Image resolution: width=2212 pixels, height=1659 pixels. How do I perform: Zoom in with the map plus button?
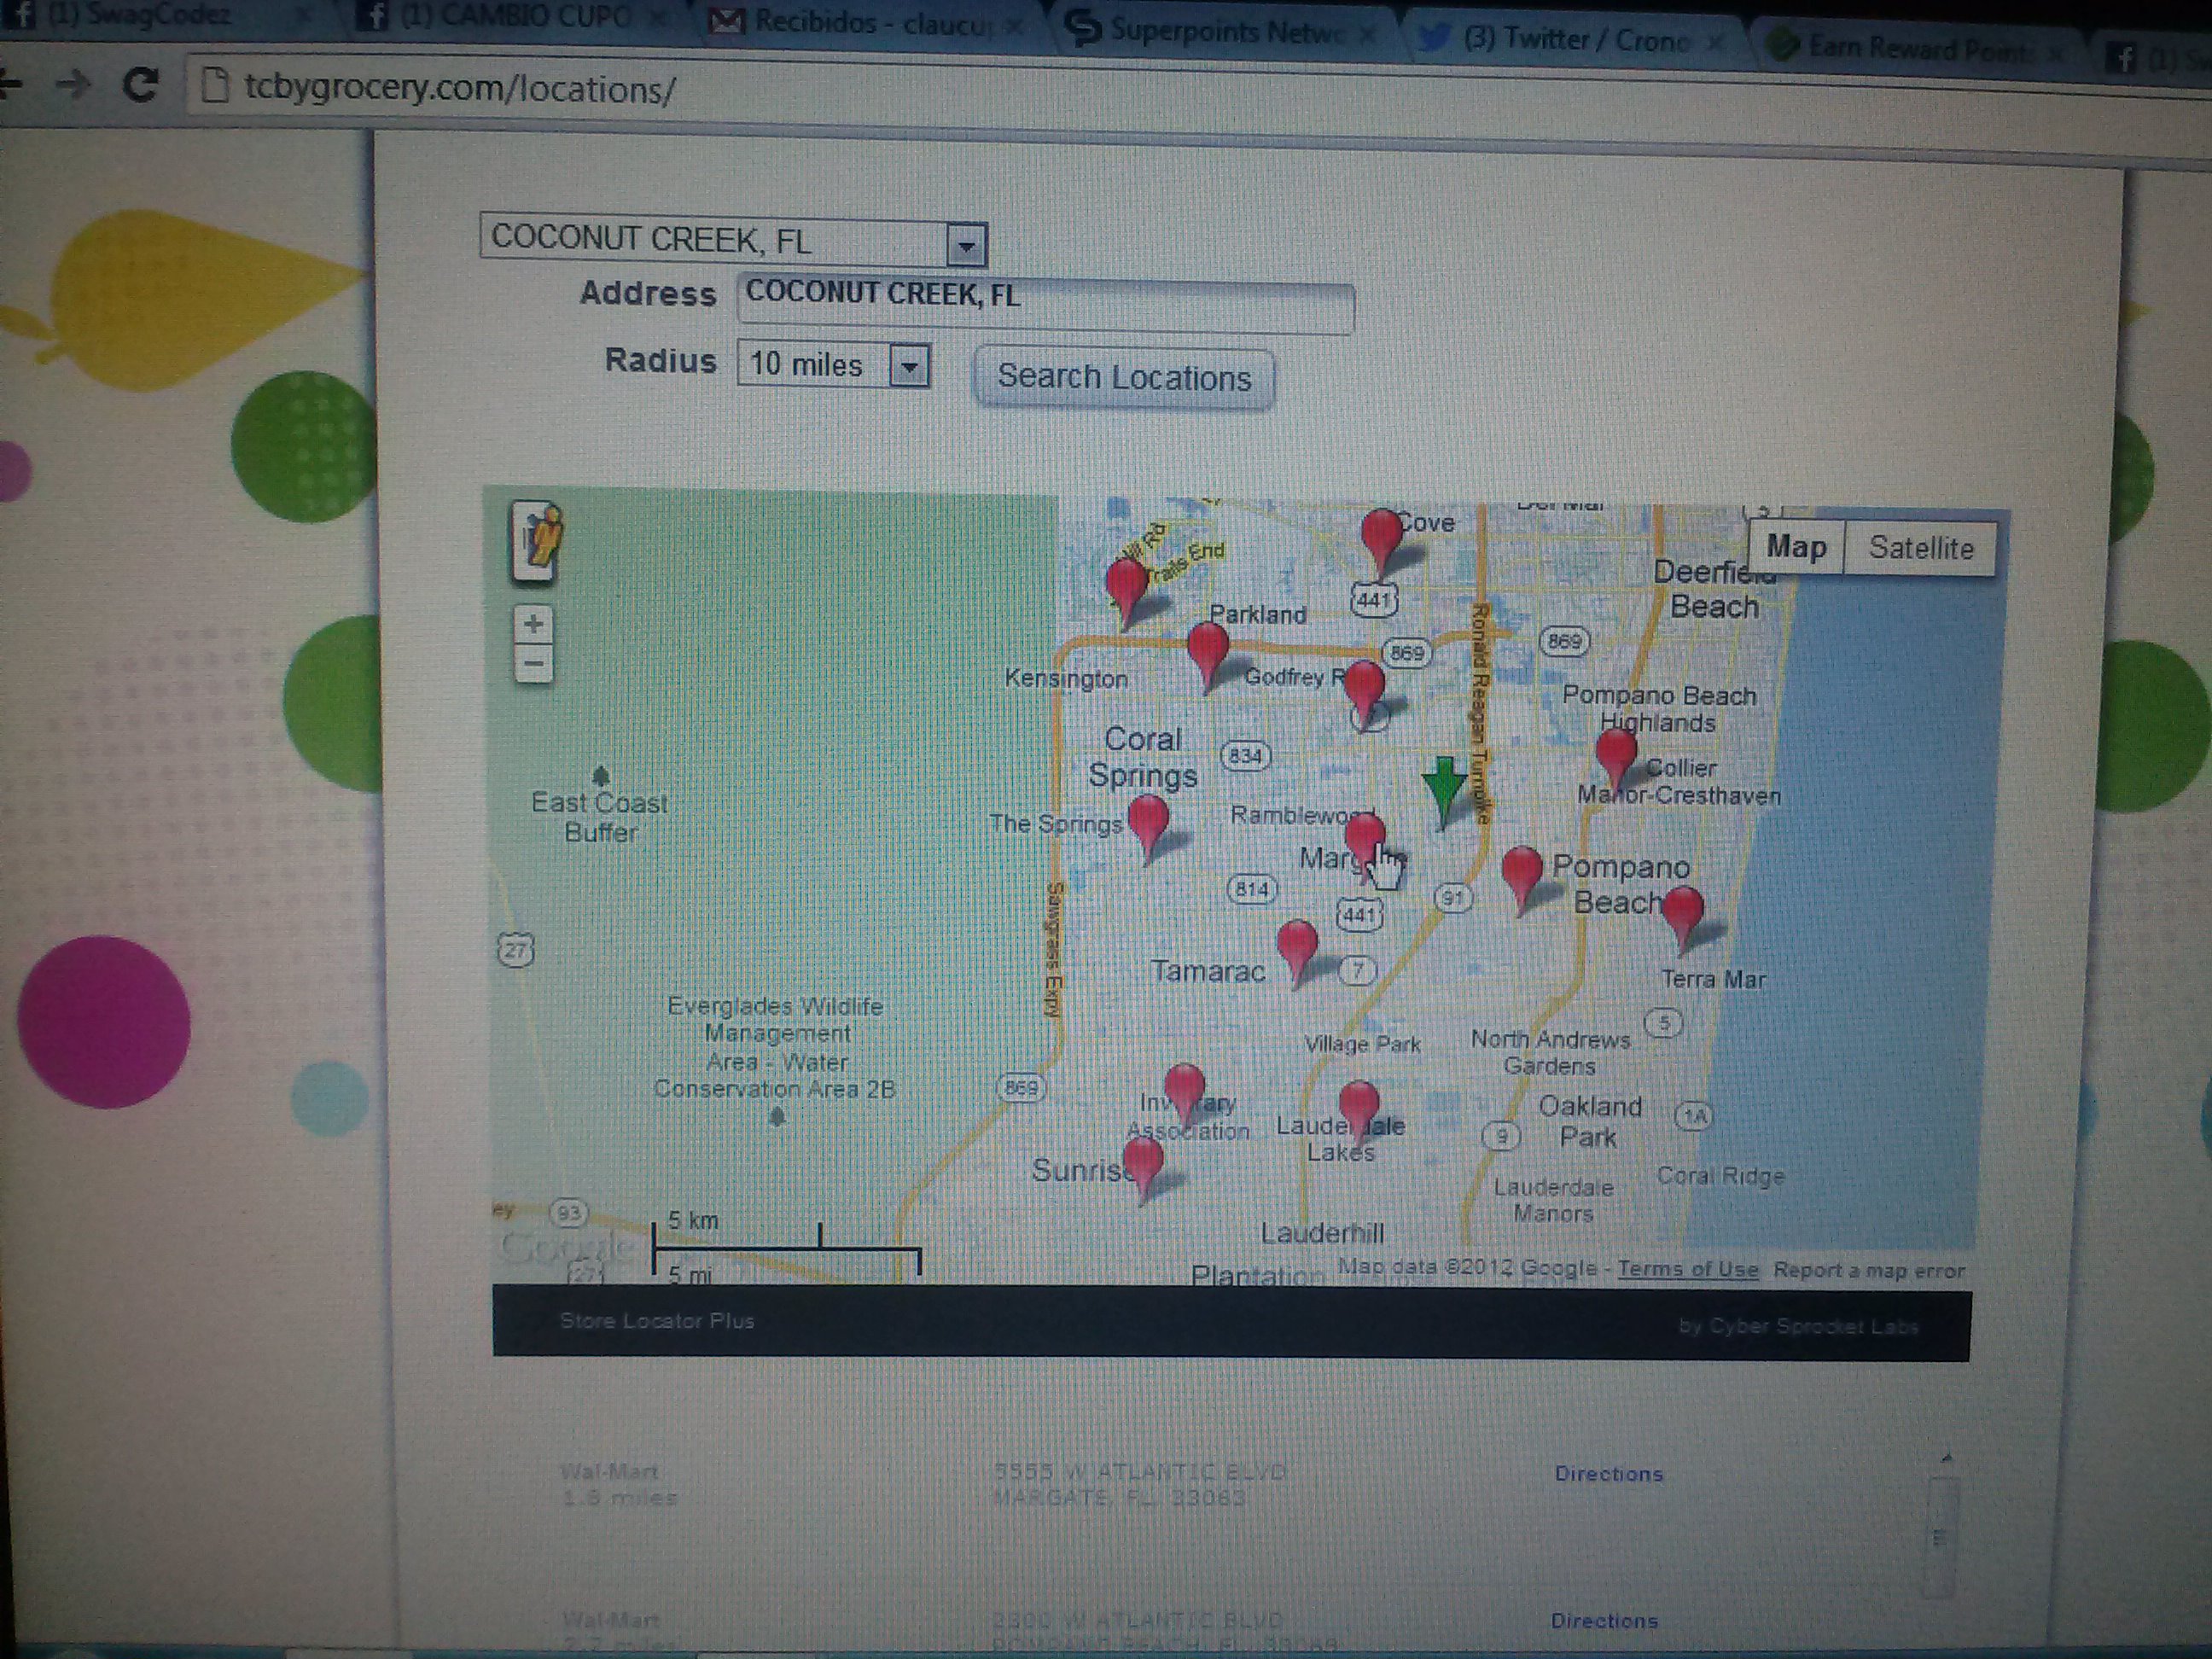point(533,624)
